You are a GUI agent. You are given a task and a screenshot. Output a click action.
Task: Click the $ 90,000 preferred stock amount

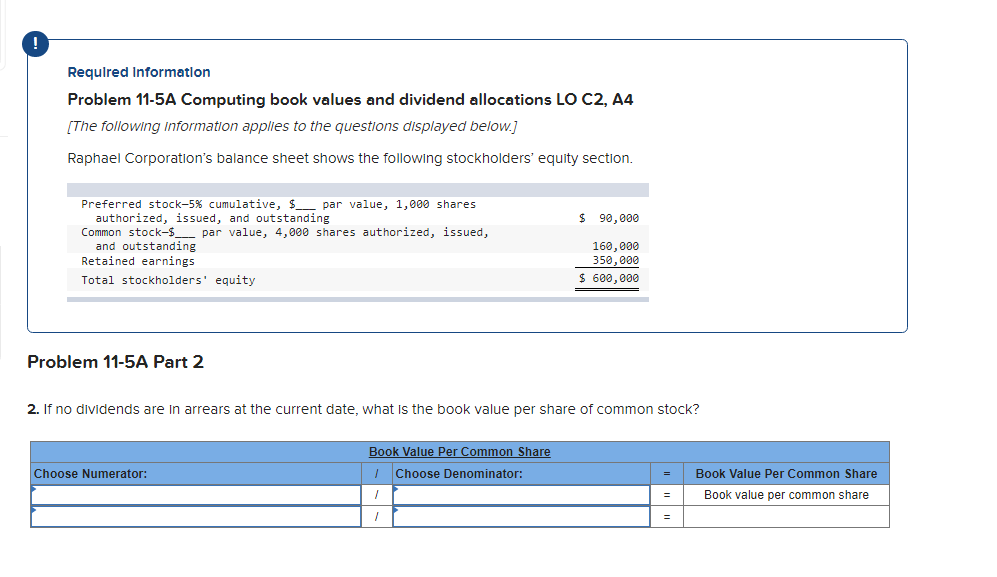click(x=605, y=217)
